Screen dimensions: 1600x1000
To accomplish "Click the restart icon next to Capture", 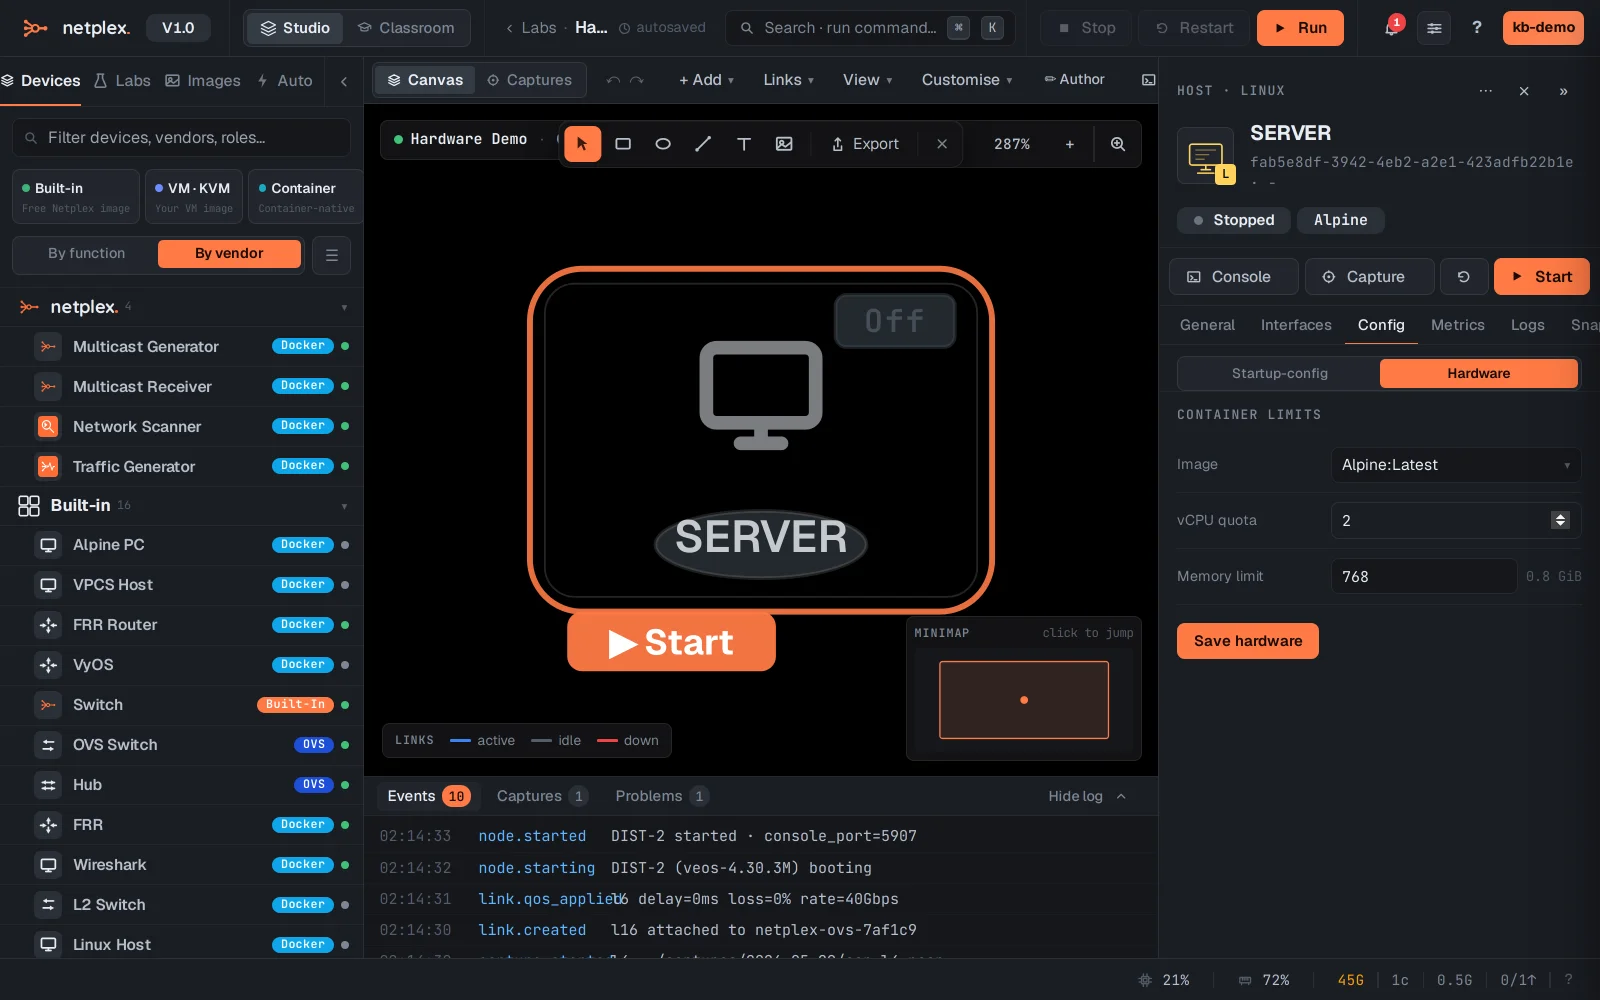I will [1464, 277].
